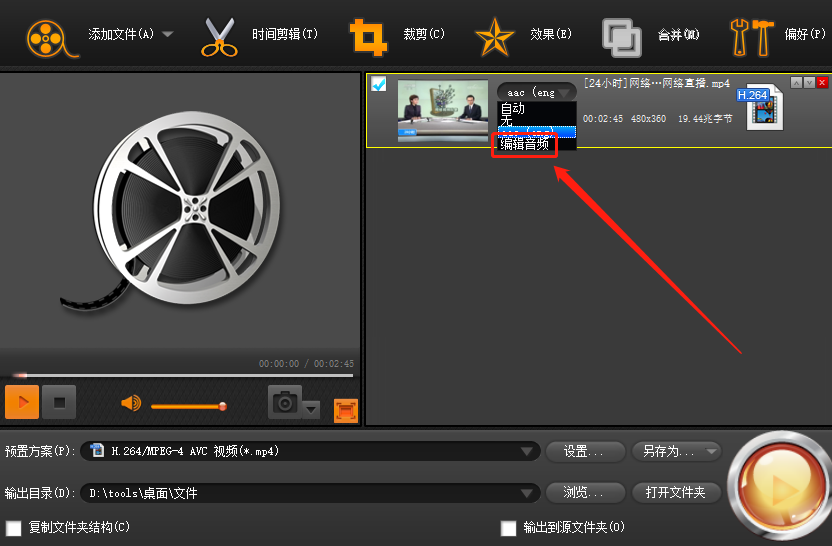832x546 pixels.
Task: Start conversion with big orange round button
Action: (780, 488)
